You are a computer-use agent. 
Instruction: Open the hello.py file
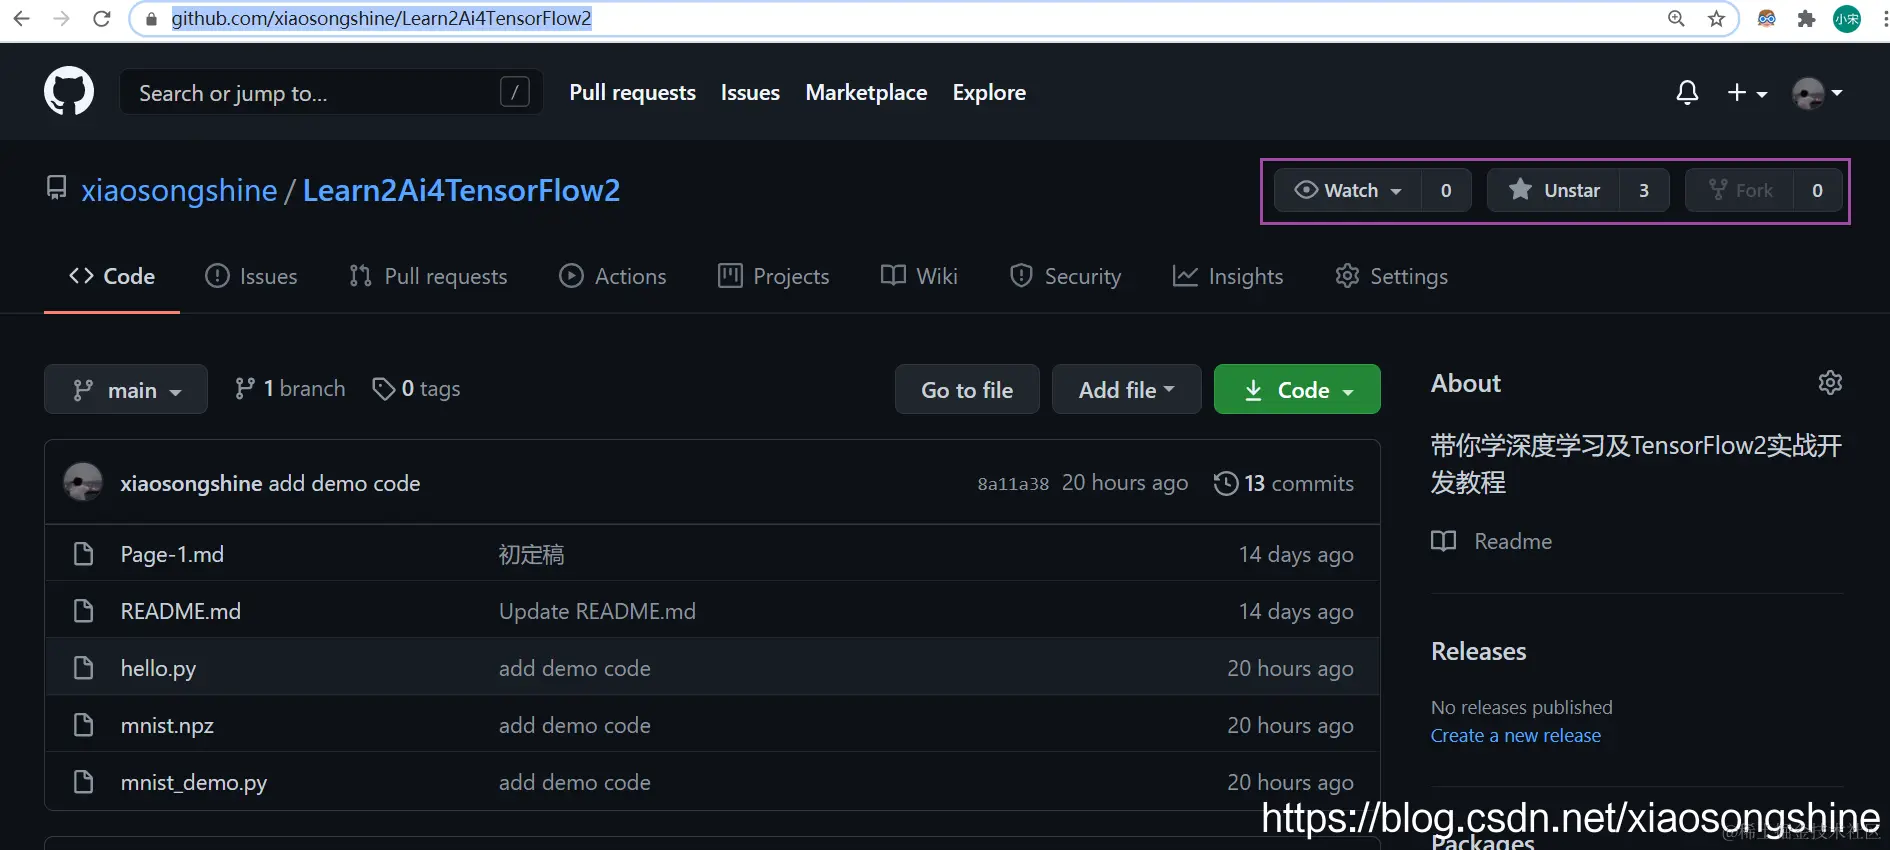coord(158,668)
